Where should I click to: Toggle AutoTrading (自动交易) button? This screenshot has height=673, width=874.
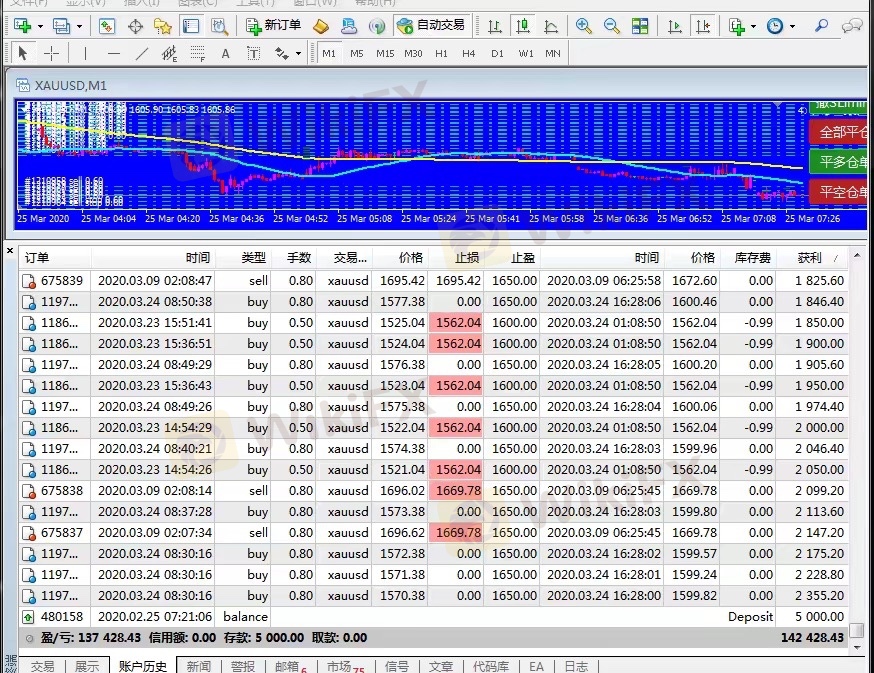pyautogui.click(x=431, y=26)
